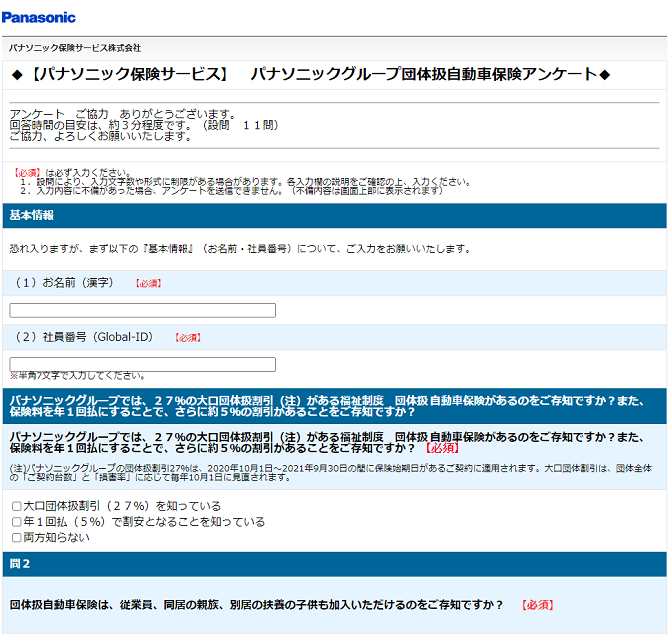
Task: Click the survey title パナソニックグループ団体扱自動車保険アンケート
Action: tap(311, 74)
